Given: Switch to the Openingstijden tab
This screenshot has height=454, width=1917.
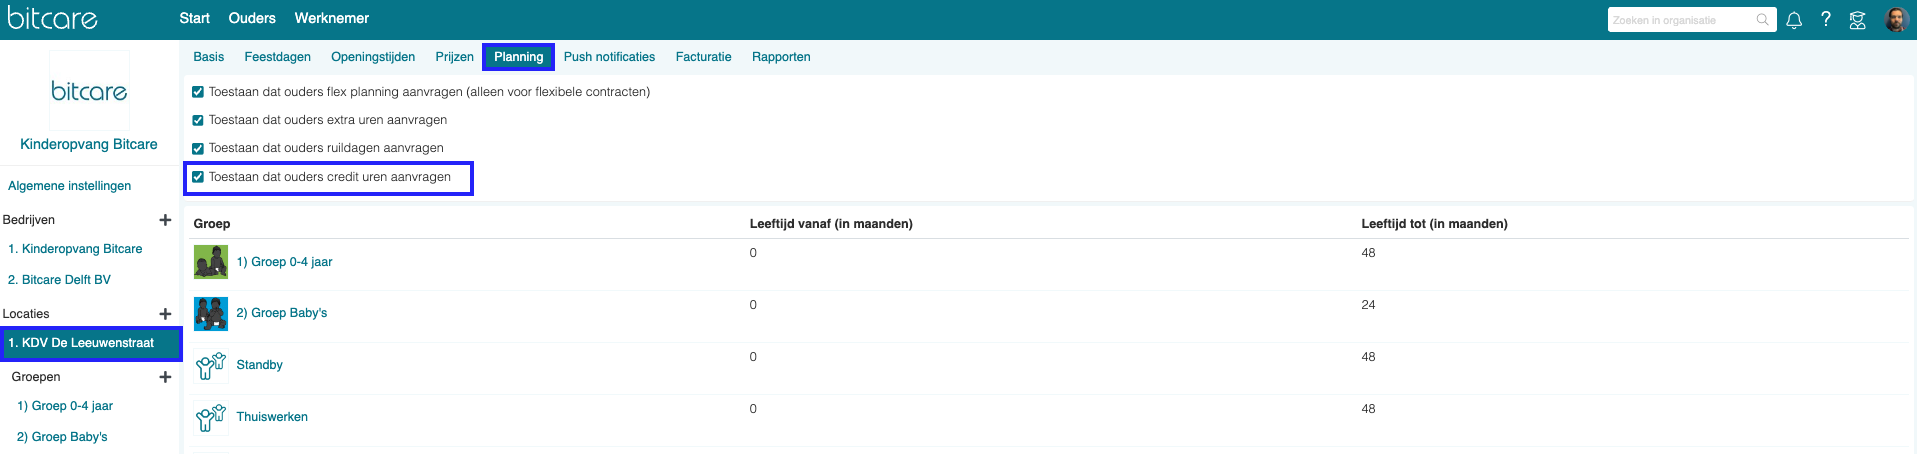Looking at the screenshot, I should 373,57.
